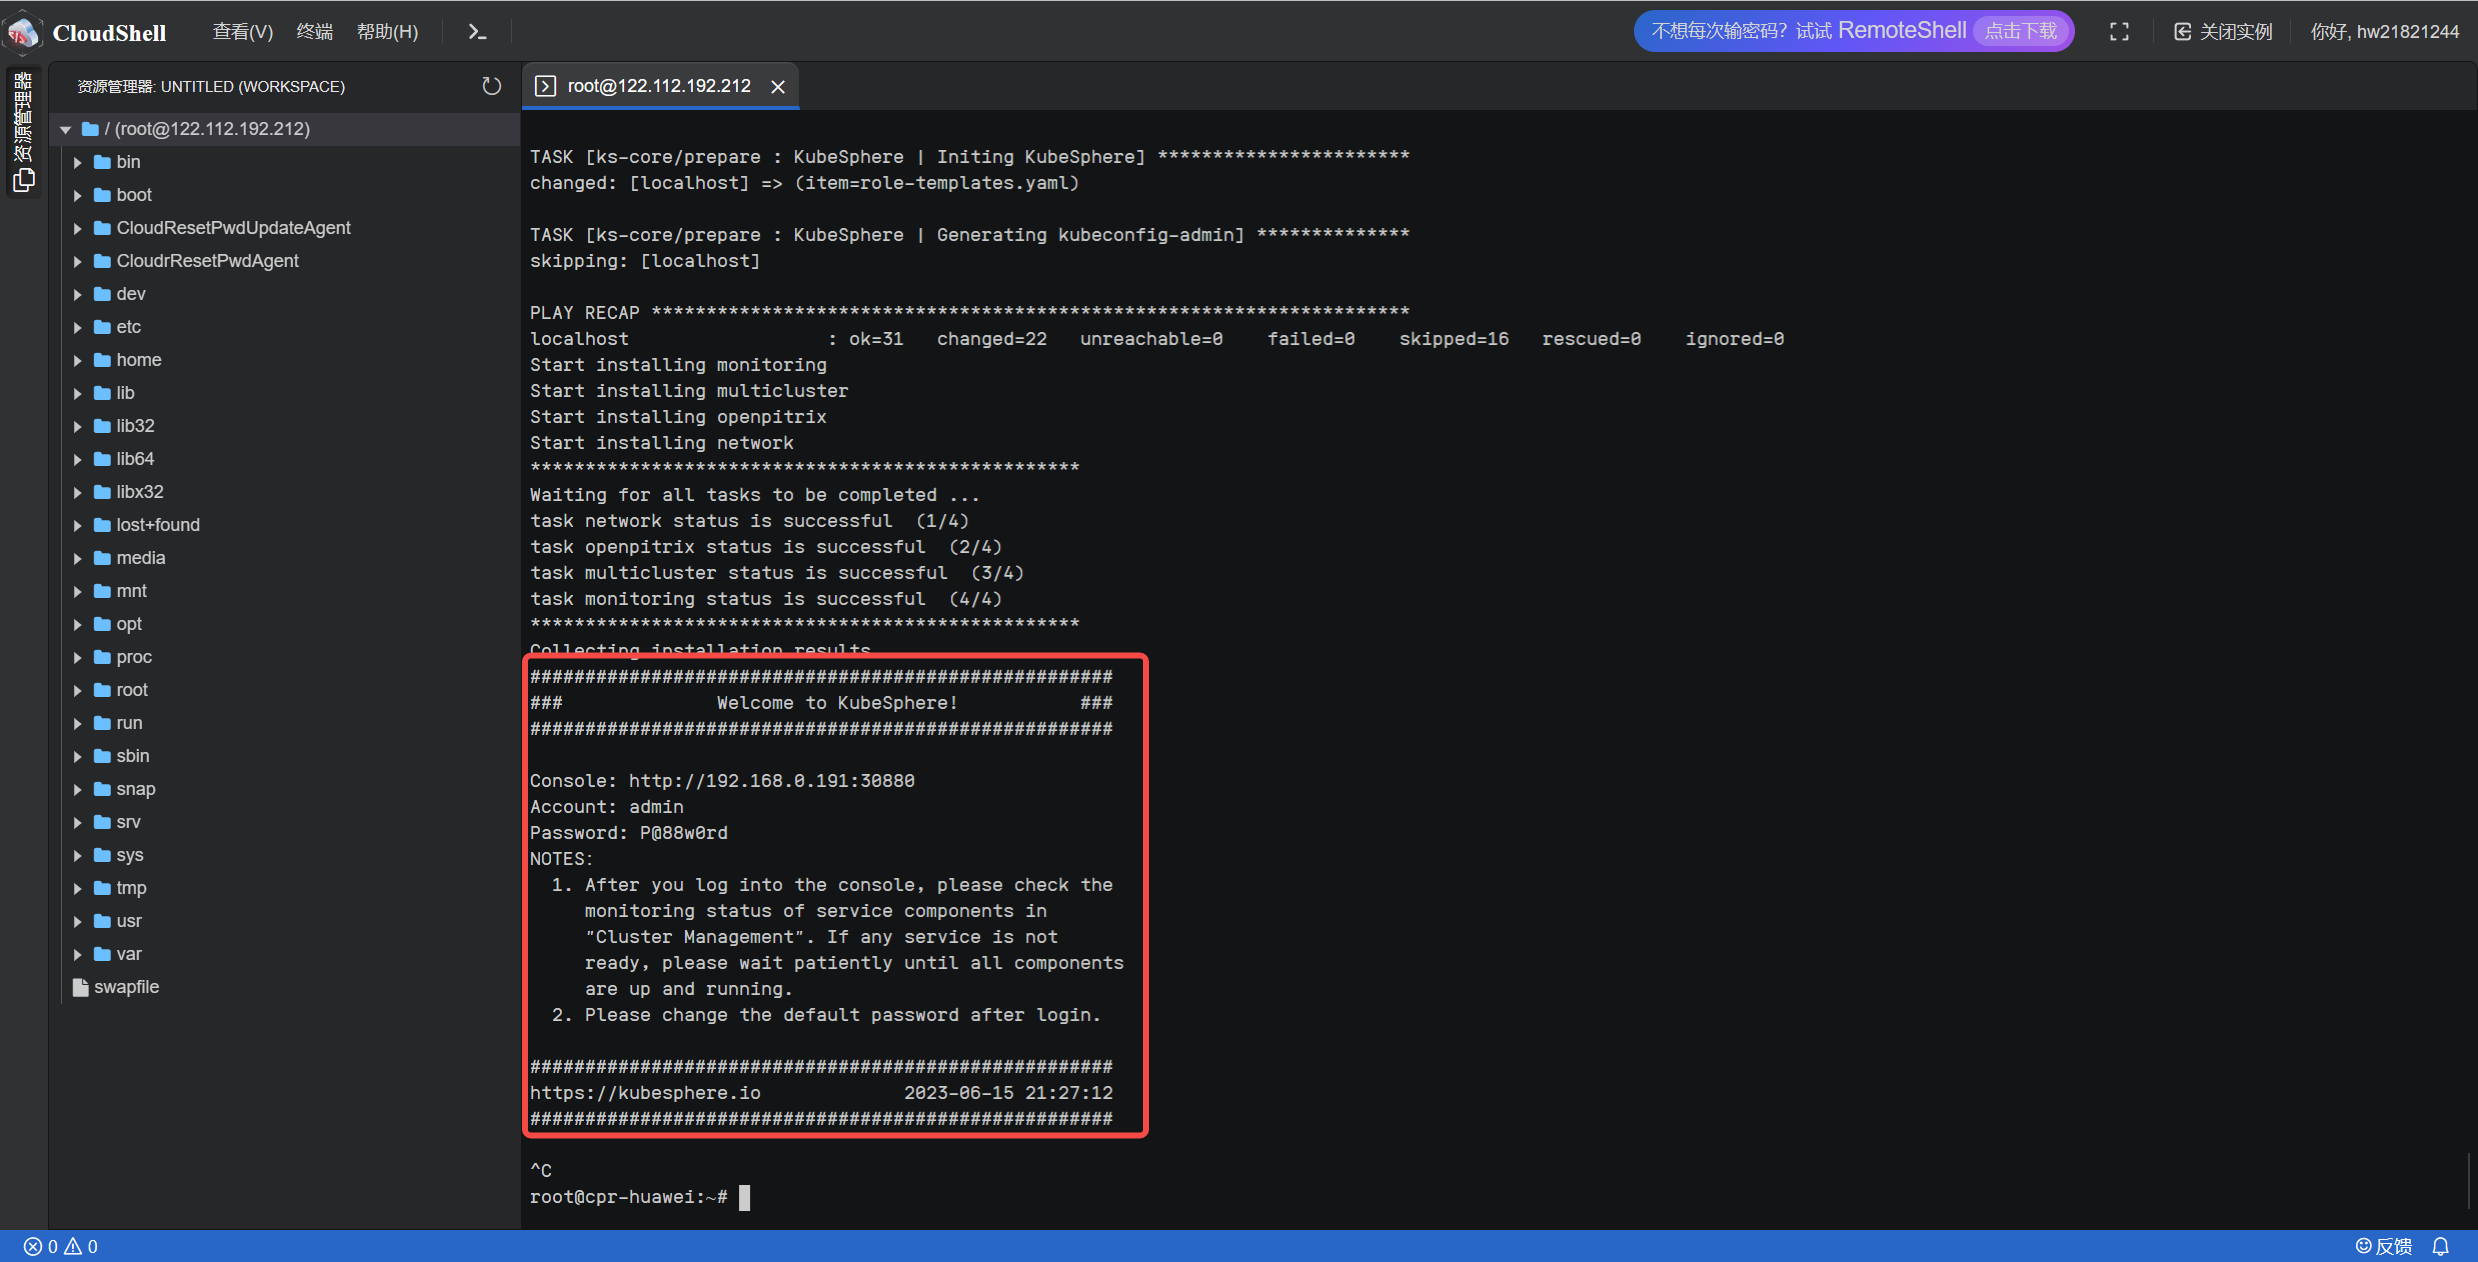2478x1262 pixels.
Task: Open the swapfile file
Action: (x=285, y=987)
